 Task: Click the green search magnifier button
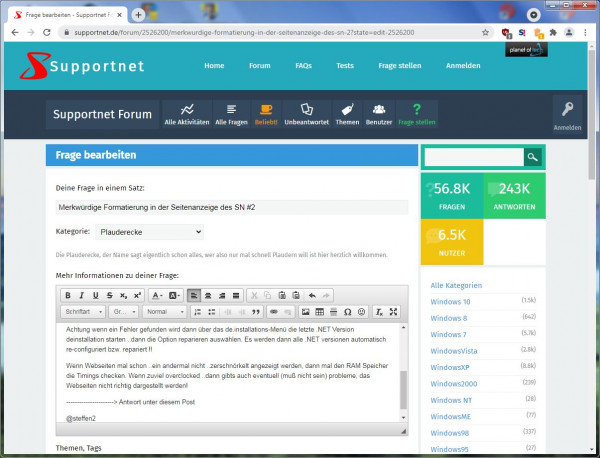[x=533, y=157]
